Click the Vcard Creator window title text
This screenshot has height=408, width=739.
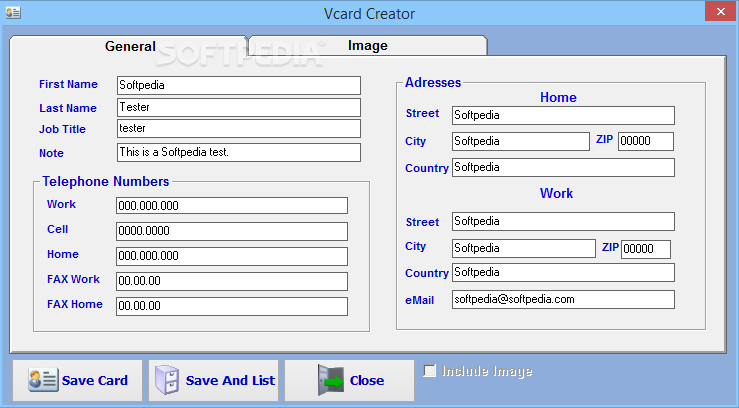coord(369,14)
